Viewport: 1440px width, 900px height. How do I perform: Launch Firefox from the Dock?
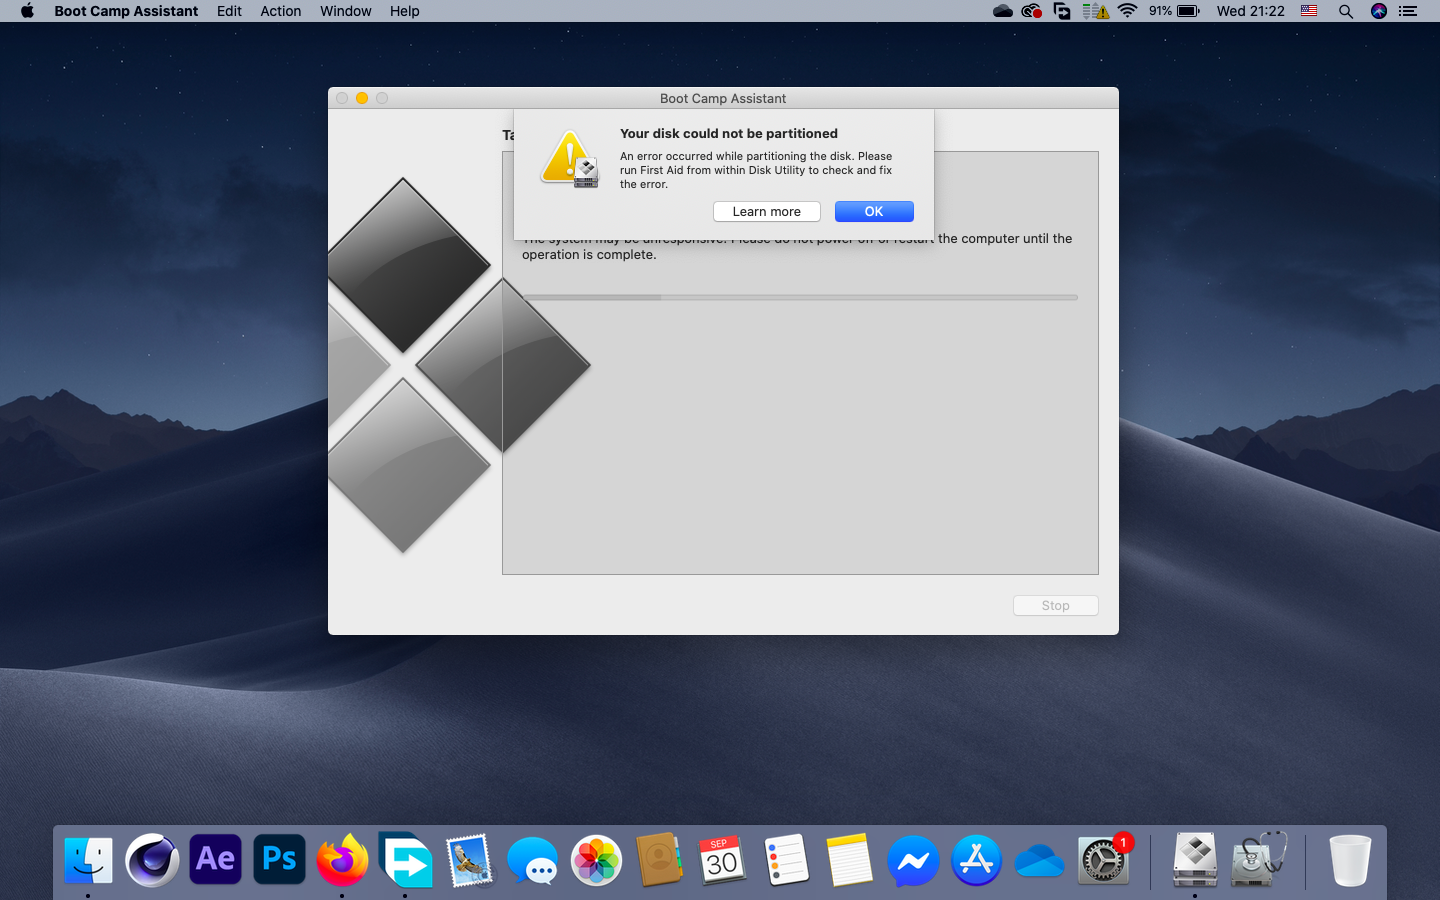tap(342, 860)
